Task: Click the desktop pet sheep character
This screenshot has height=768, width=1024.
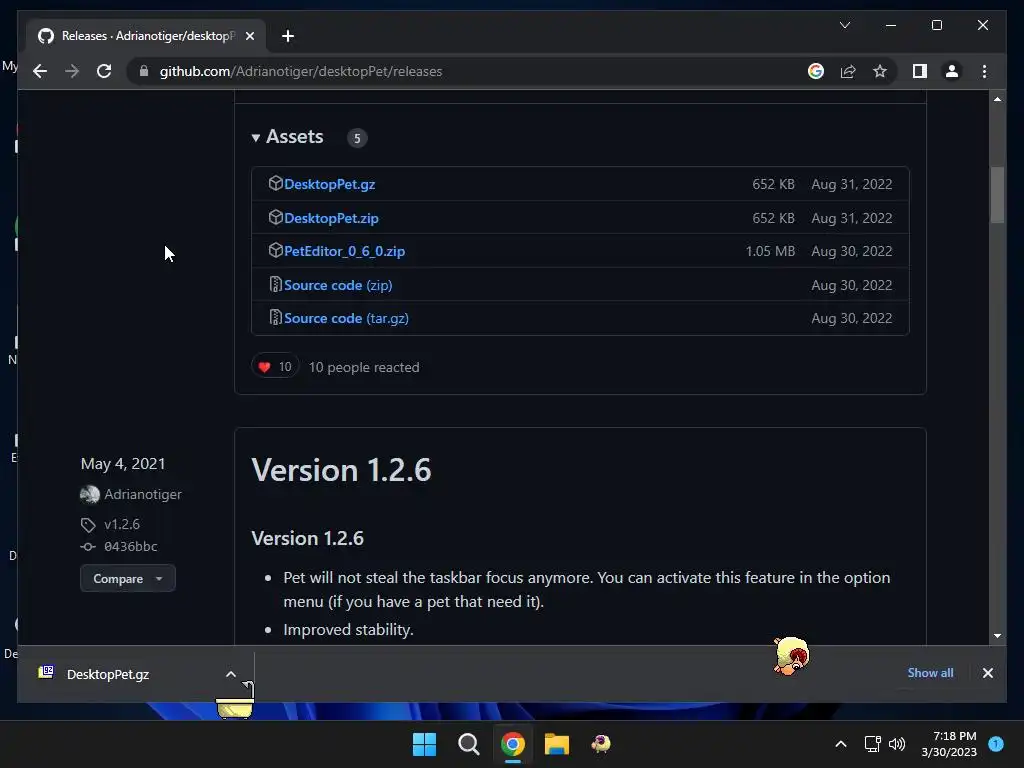Action: click(x=792, y=656)
